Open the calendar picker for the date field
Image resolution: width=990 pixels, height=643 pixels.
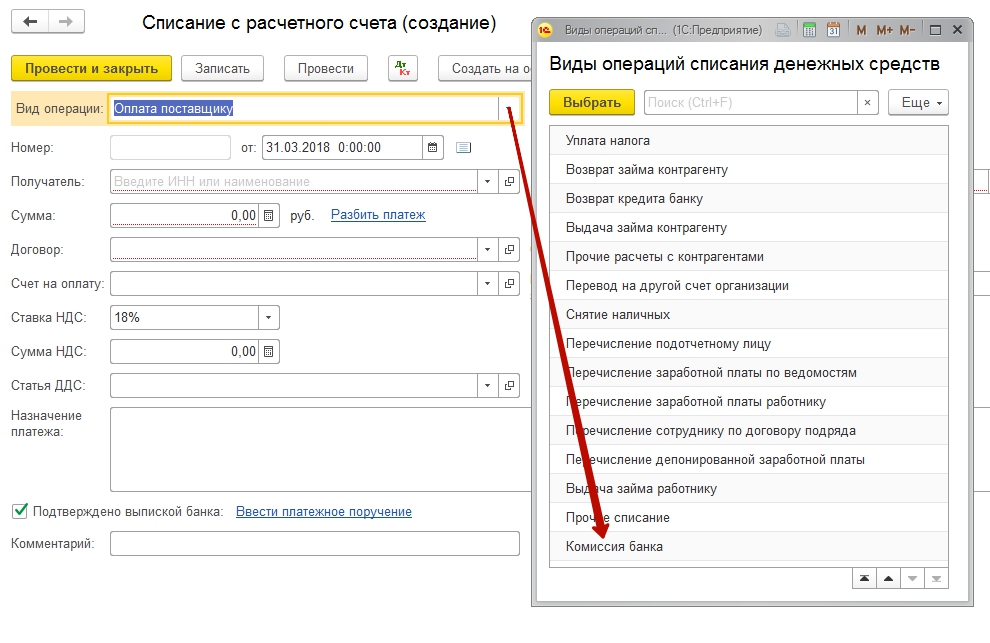(x=432, y=147)
